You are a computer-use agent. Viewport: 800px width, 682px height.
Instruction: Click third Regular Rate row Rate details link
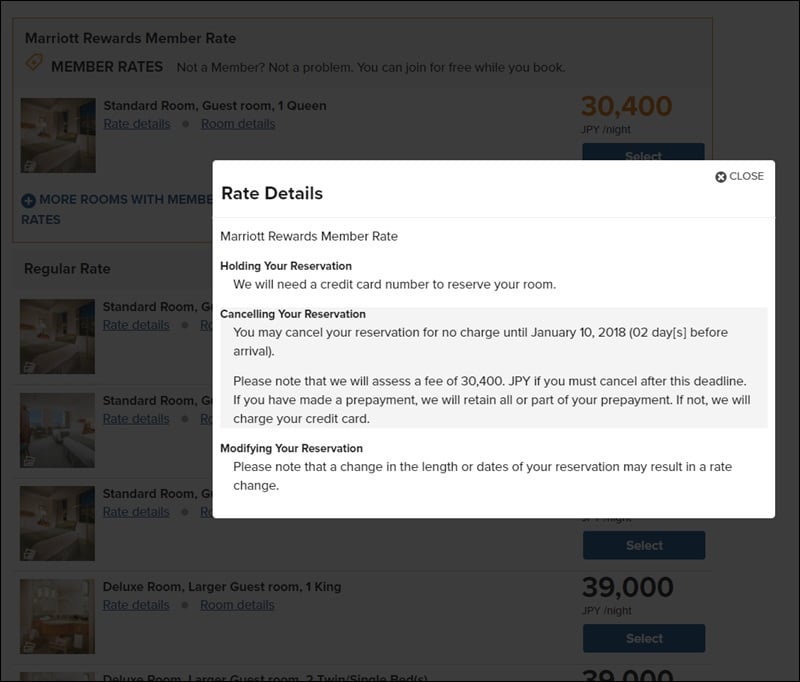pos(136,512)
